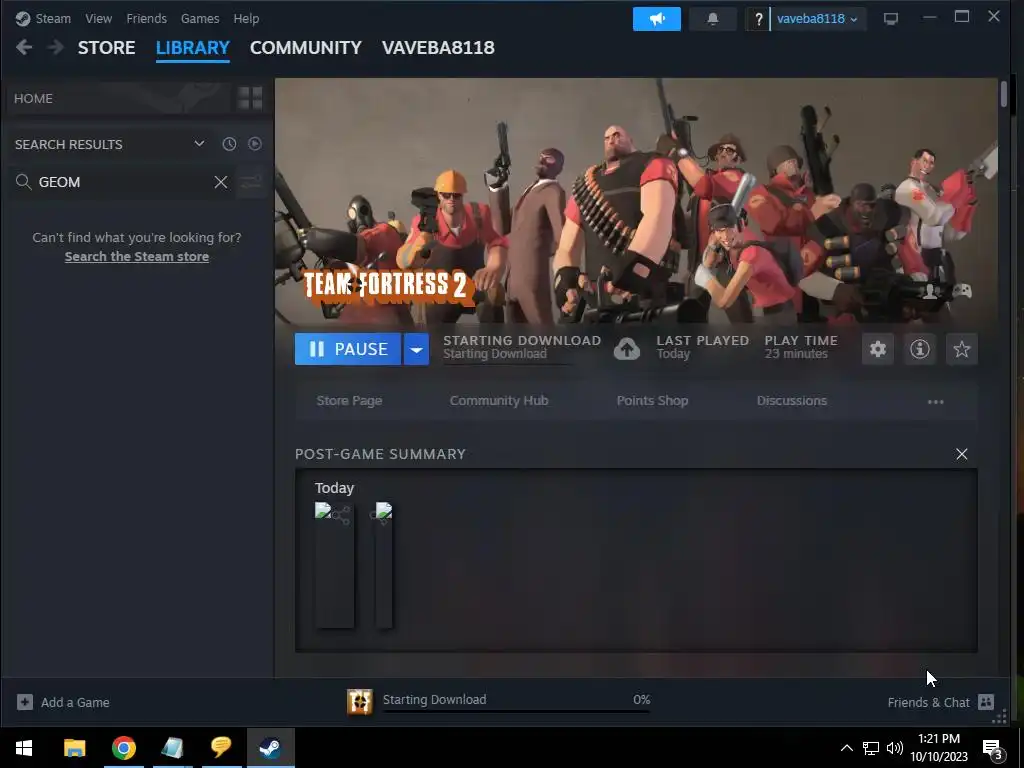Focus the library search field
Viewport: 1024px width, 768px height.
124,182
